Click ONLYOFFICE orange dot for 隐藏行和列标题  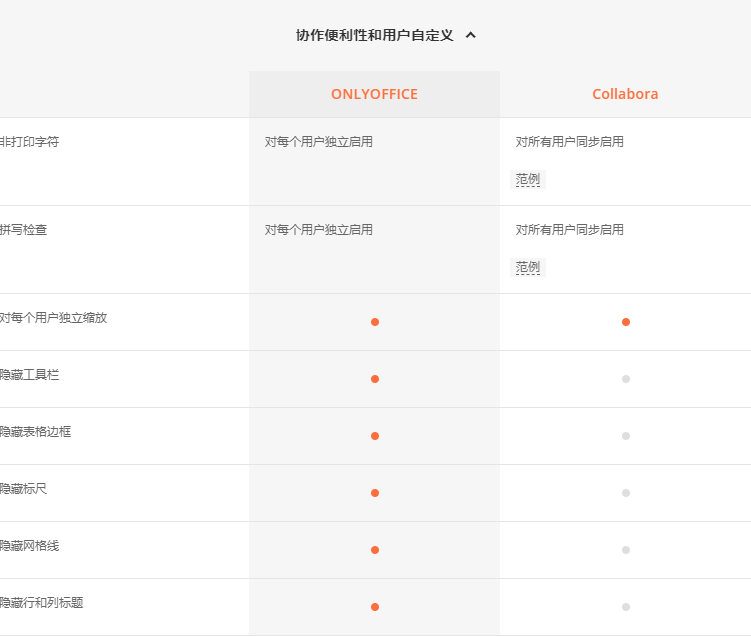click(x=375, y=607)
